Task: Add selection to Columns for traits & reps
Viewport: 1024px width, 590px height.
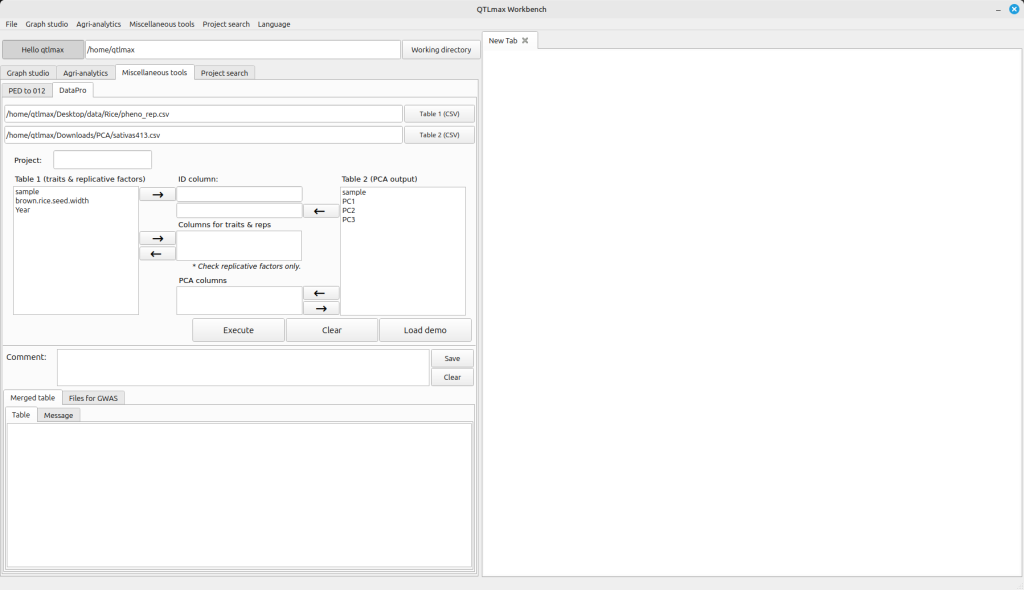Action: click(157, 238)
